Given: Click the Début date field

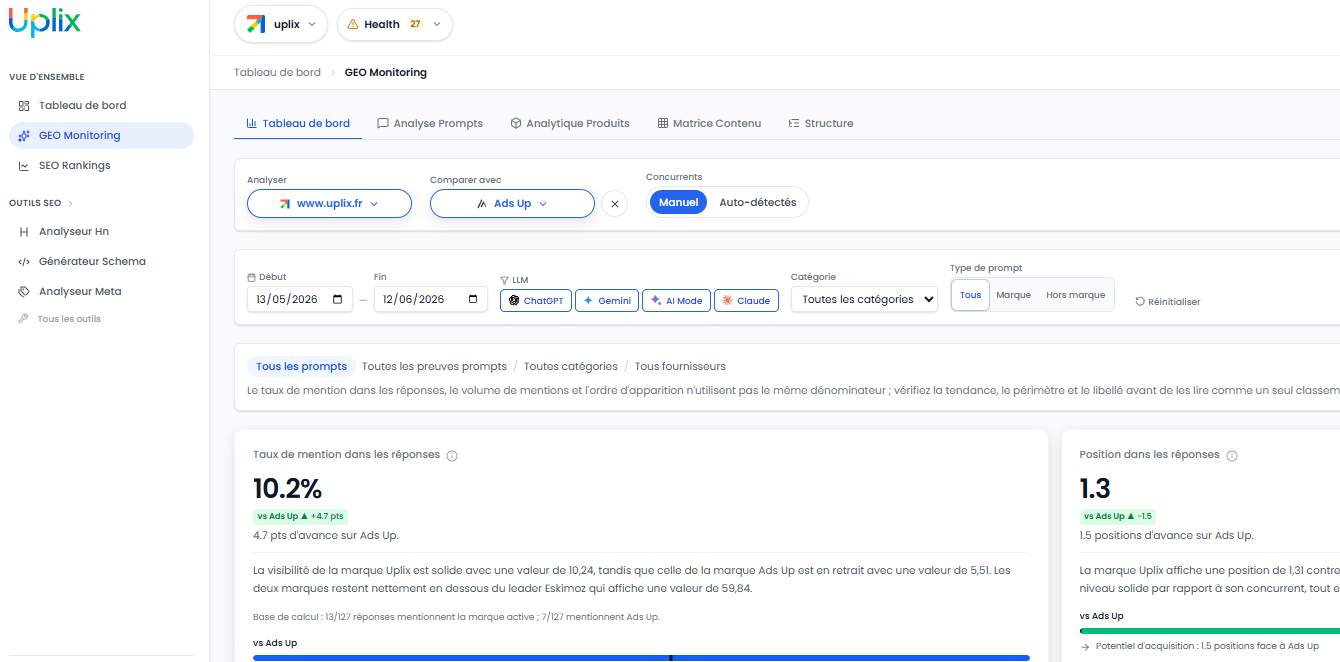Looking at the screenshot, I should pyautogui.click(x=299, y=299).
